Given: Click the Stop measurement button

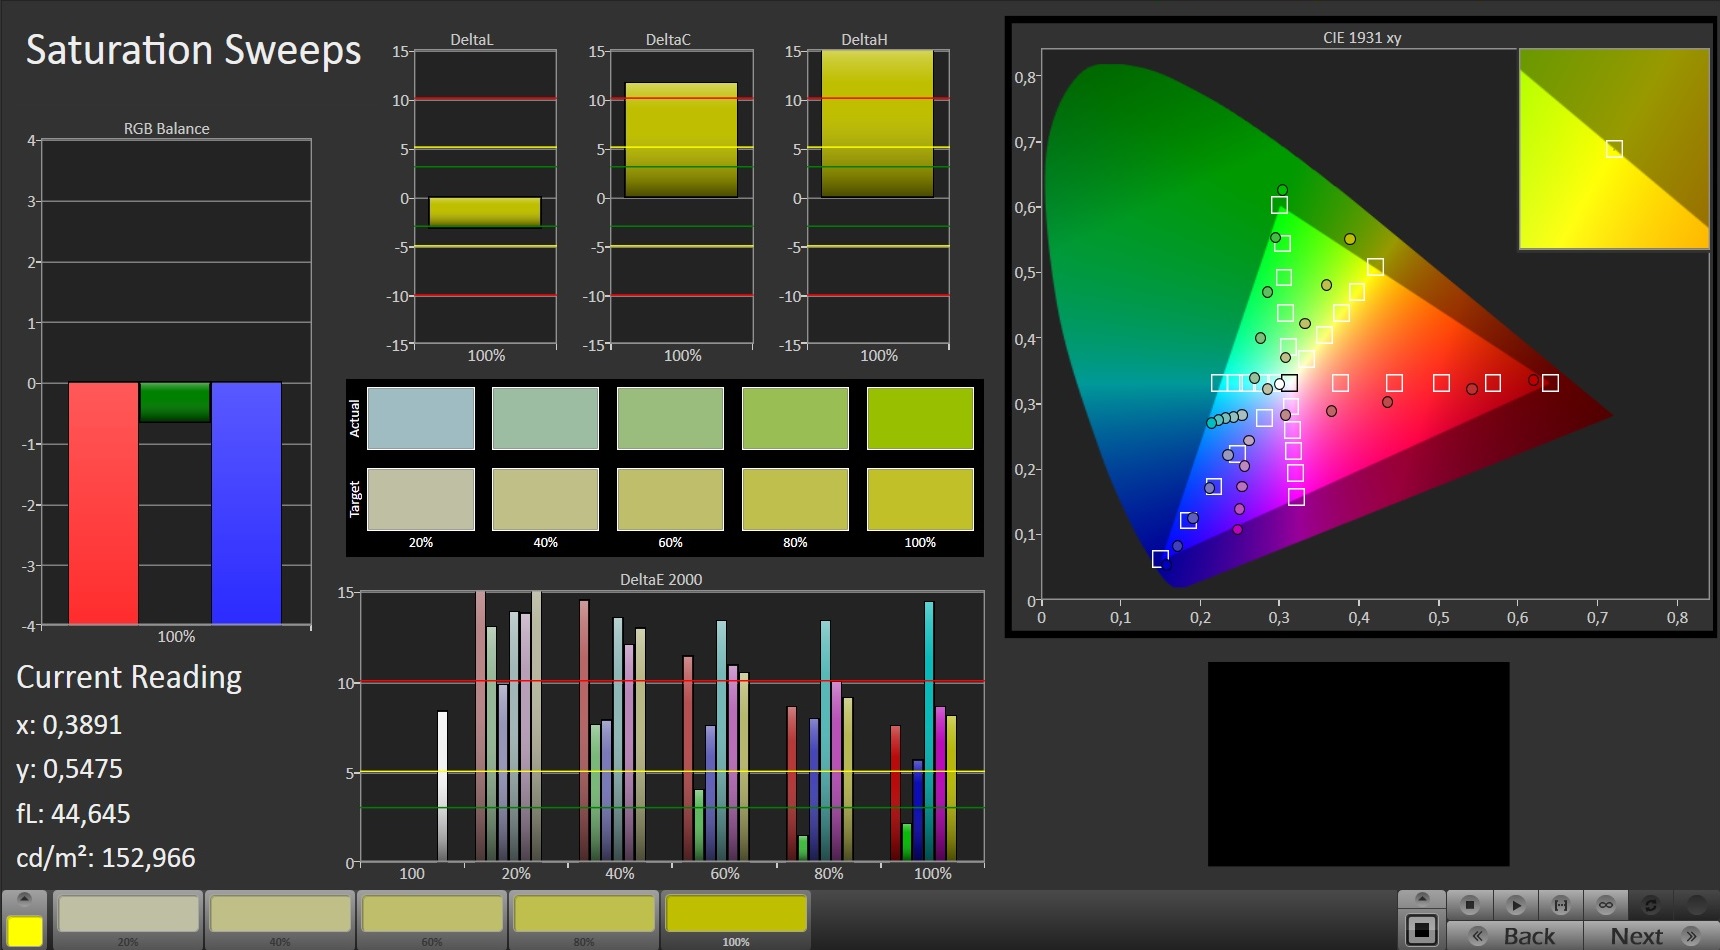Looking at the screenshot, I should pos(1469,905).
